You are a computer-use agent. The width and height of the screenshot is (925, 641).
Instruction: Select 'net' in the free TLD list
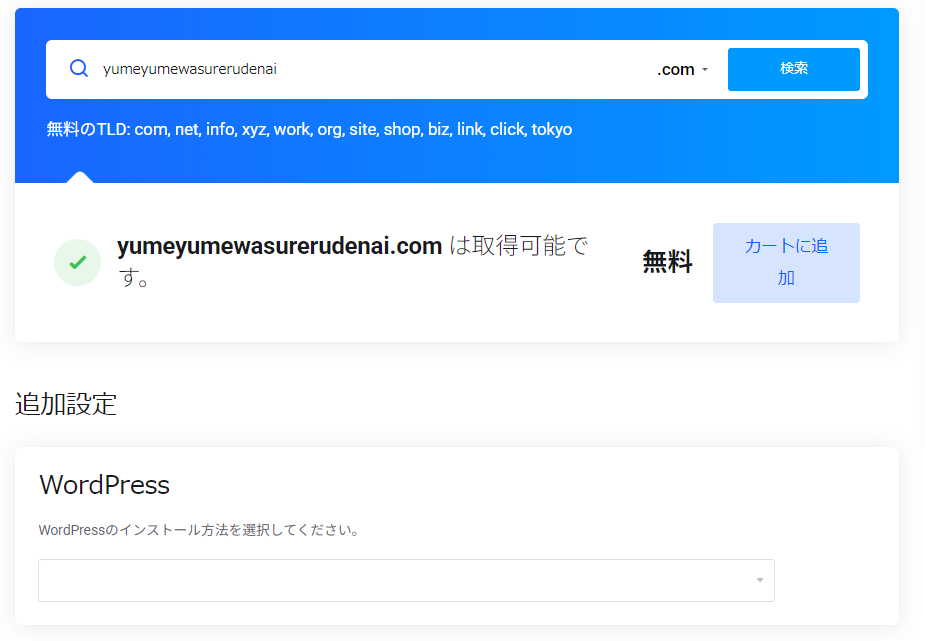click(x=187, y=130)
